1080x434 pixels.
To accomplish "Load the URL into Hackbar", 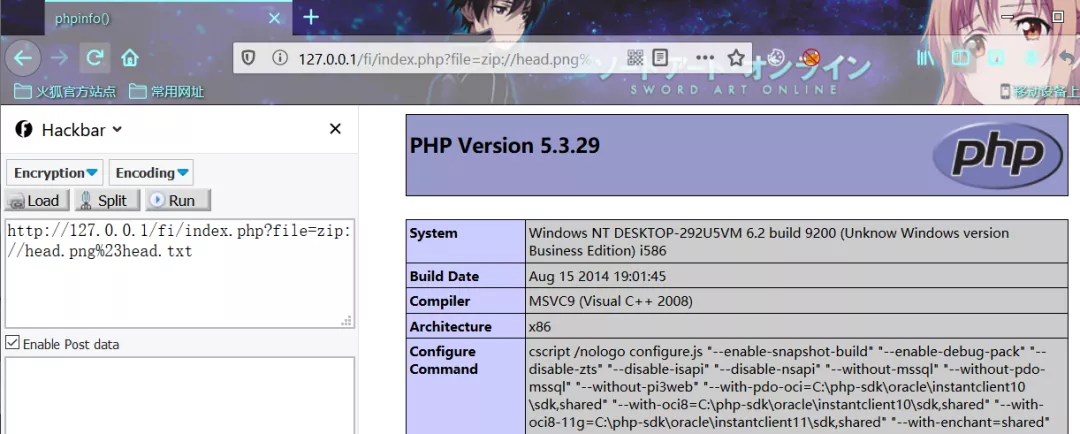I will click(x=37, y=200).
